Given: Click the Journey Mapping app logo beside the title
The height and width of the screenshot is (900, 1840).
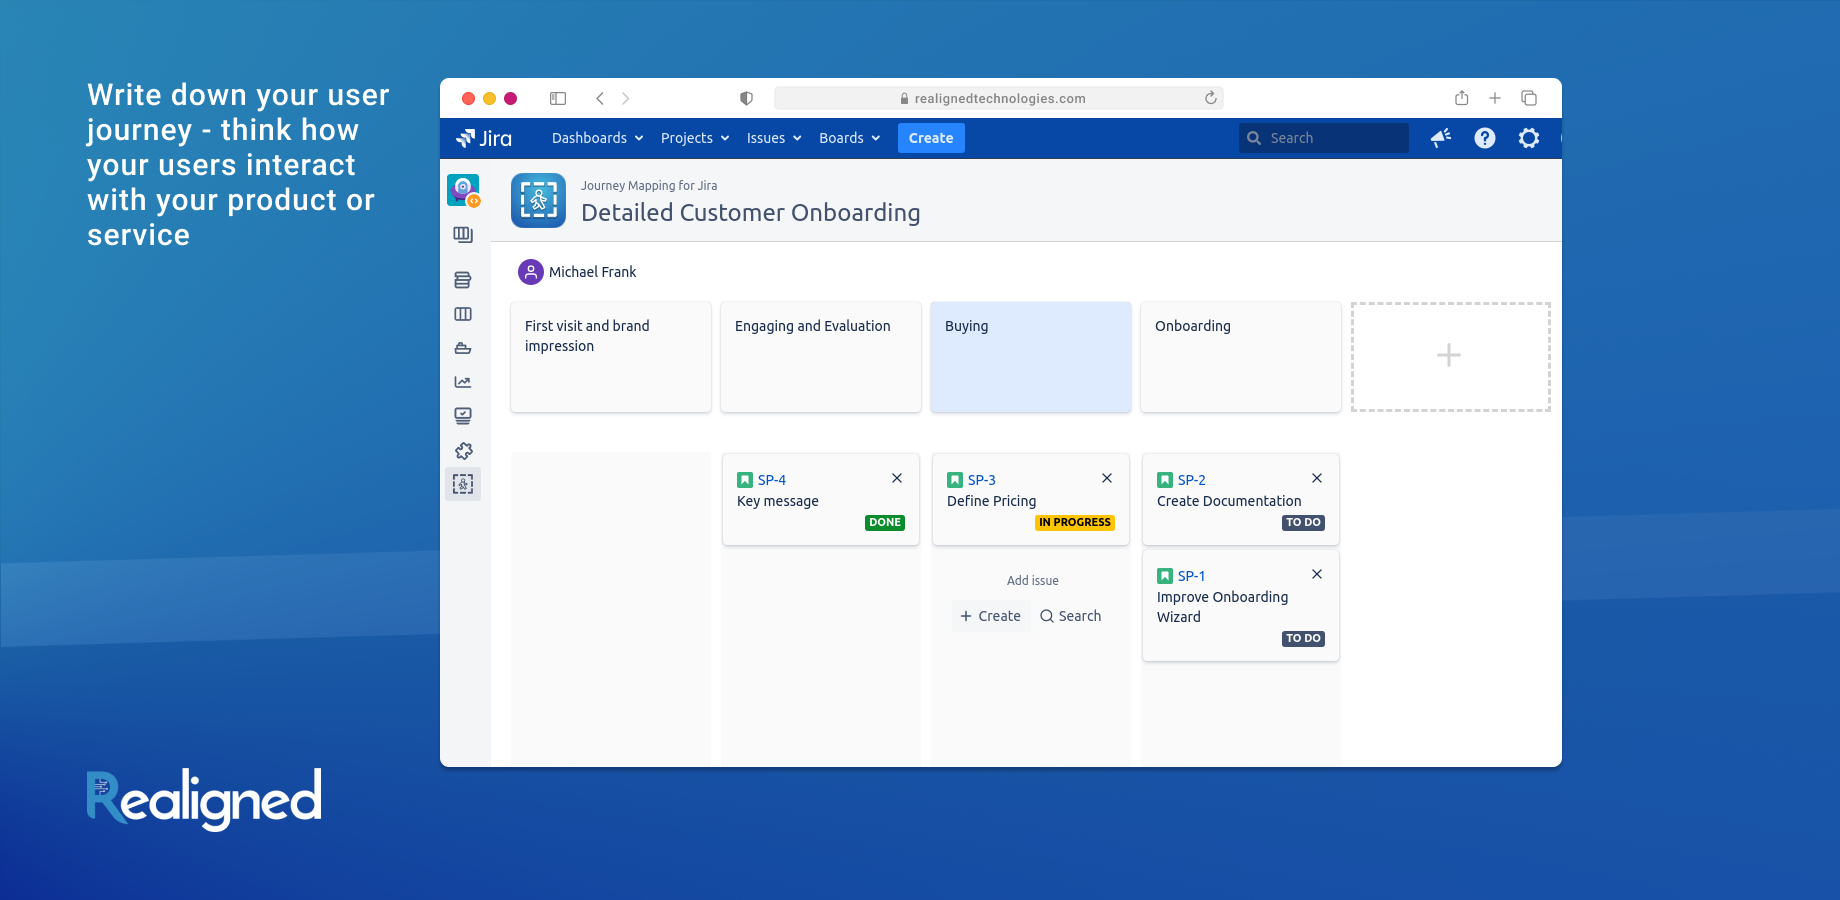Looking at the screenshot, I should [538, 200].
